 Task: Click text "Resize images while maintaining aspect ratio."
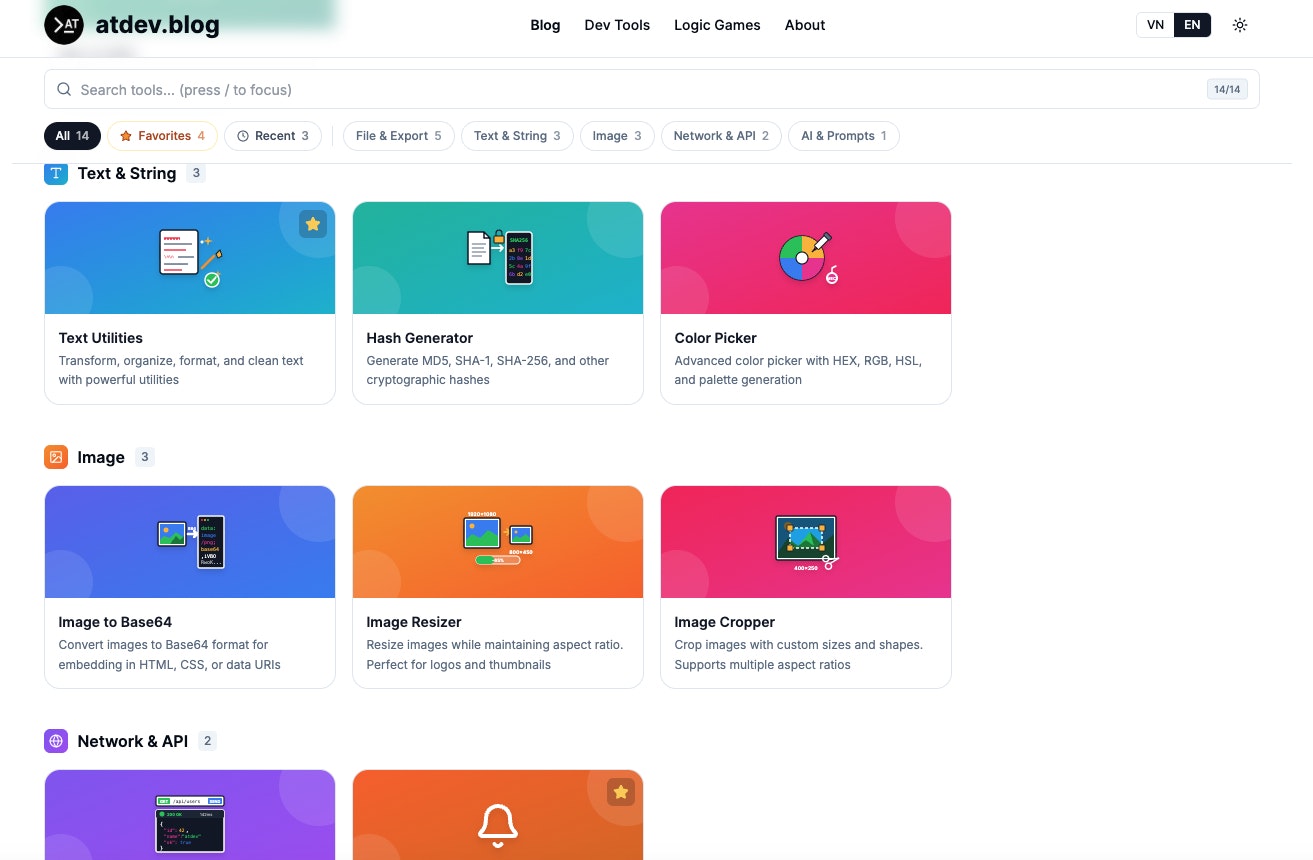[x=495, y=645]
